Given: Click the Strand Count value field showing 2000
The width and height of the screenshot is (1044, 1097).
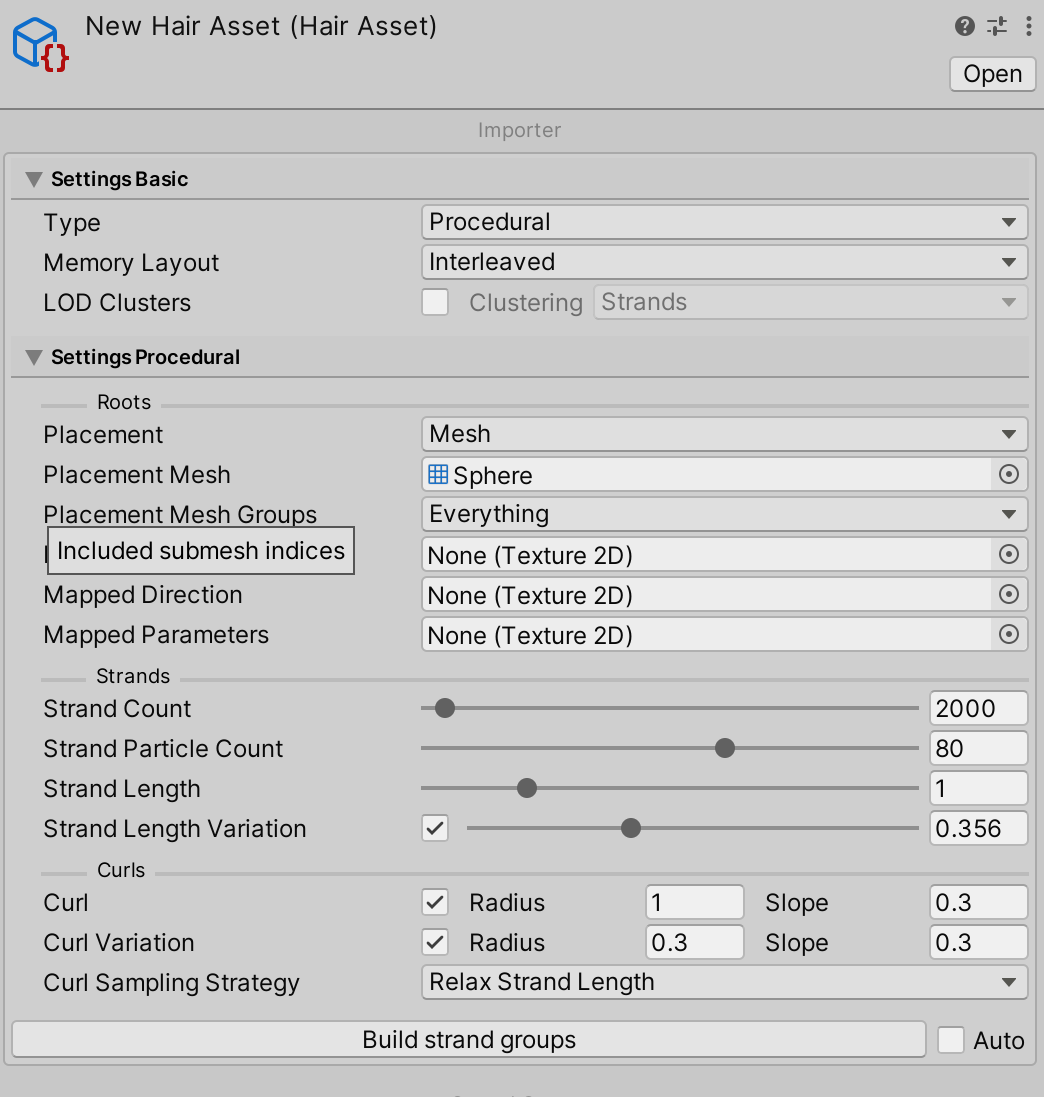Looking at the screenshot, I should (x=978, y=708).
